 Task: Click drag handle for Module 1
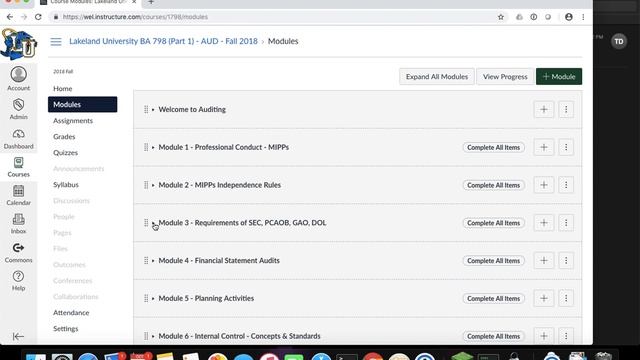point(146,147)
